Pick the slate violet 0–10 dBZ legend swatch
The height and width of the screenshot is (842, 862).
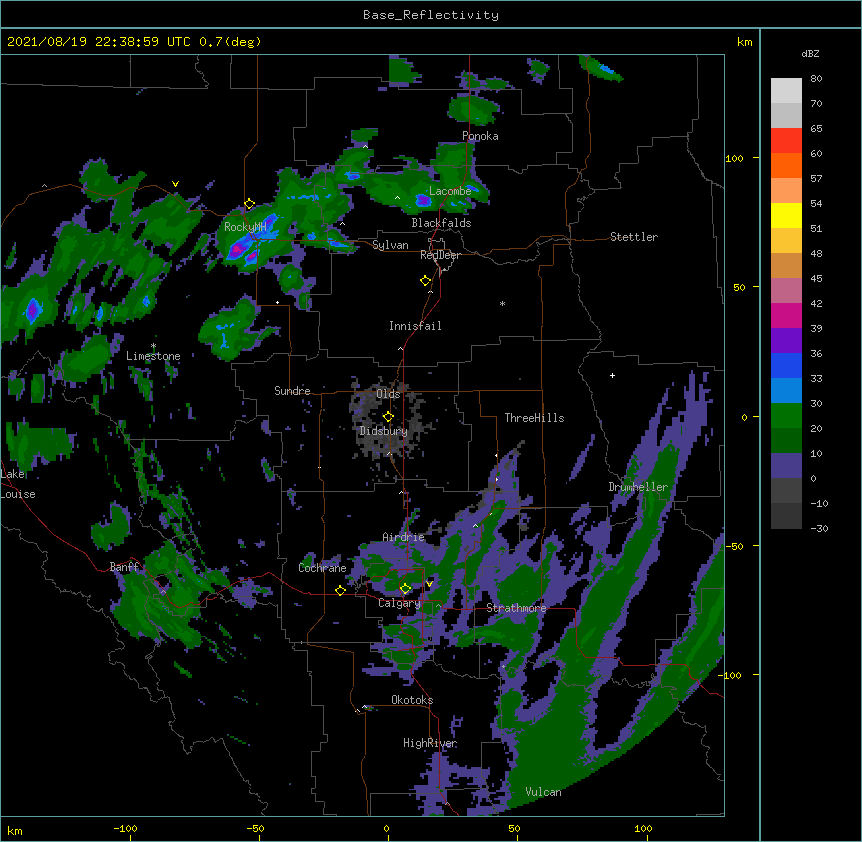click(786, 466)
